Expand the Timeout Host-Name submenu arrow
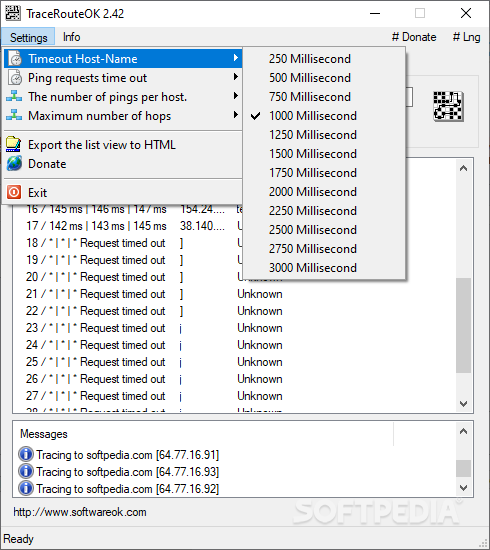The height and width of the screenshot is (550, 490). (x=236, y=58)
